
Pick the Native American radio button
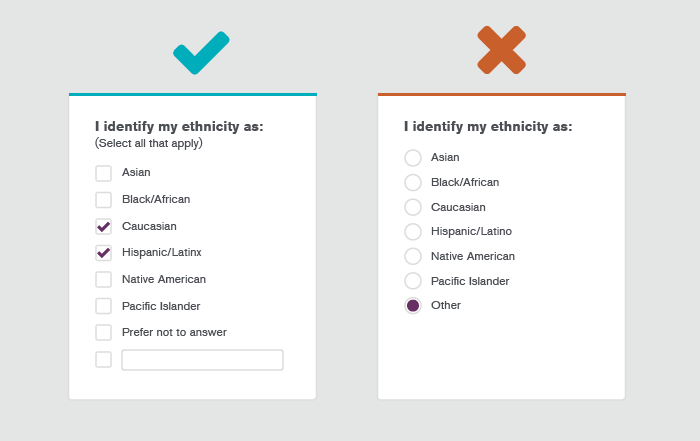click(413, 256)
